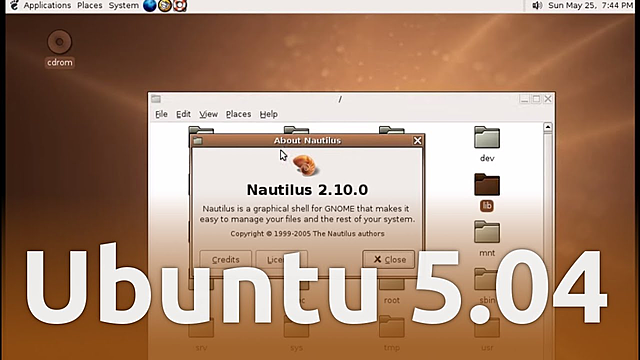The image size is (640, 360).
Task: Click the Credits button in About dialog
Action: click(x=226, y=259)
